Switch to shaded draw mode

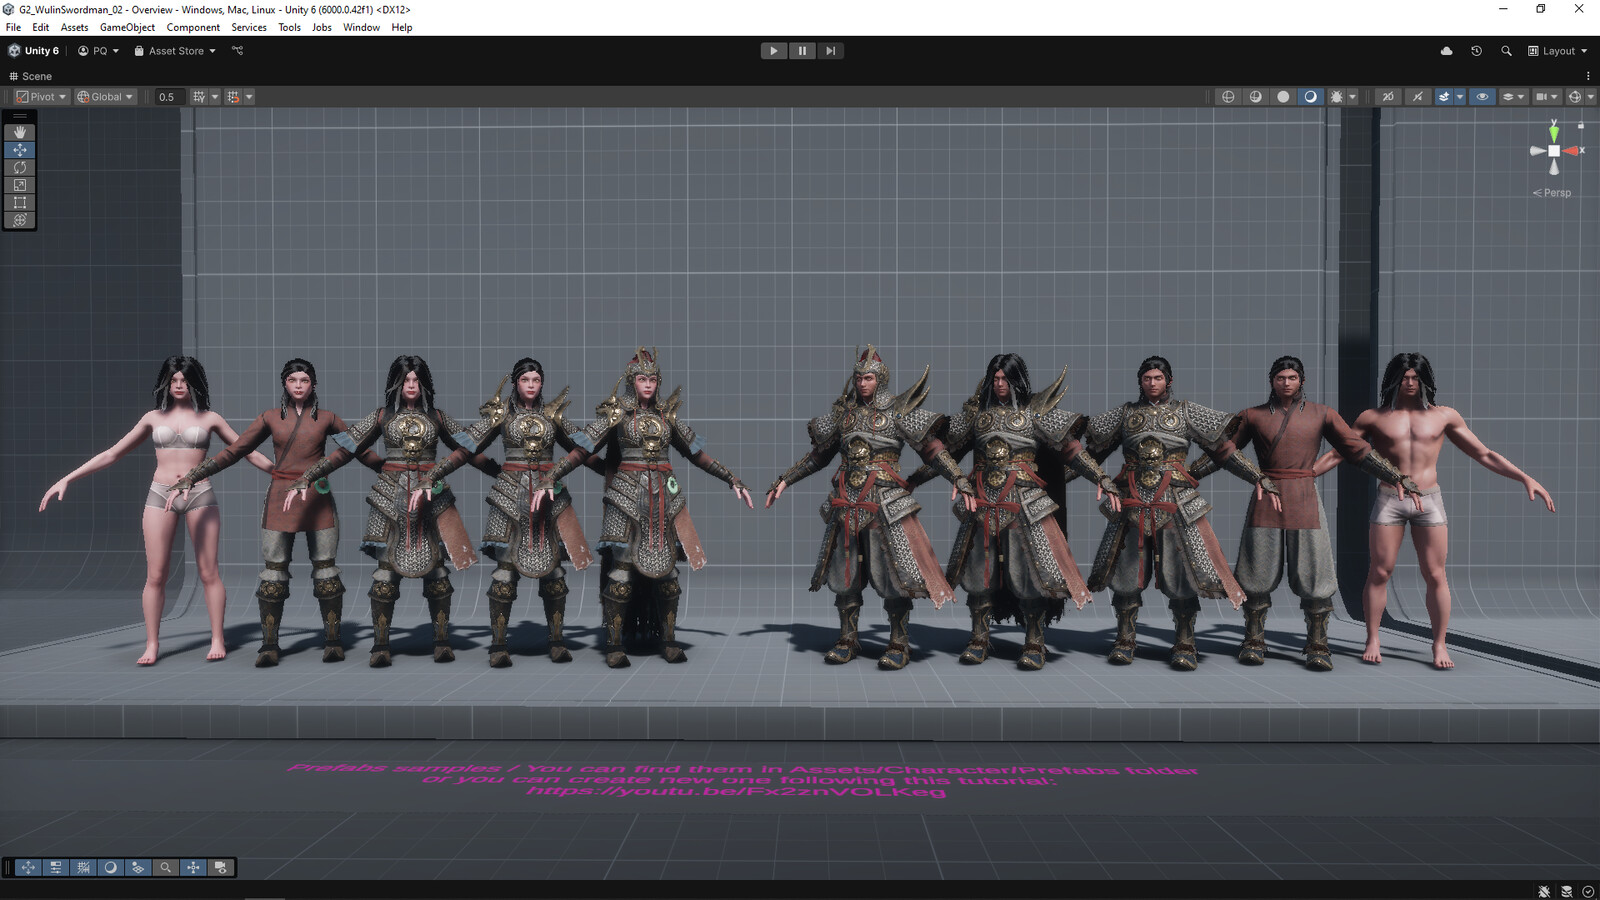click(x=1310, y=97)
